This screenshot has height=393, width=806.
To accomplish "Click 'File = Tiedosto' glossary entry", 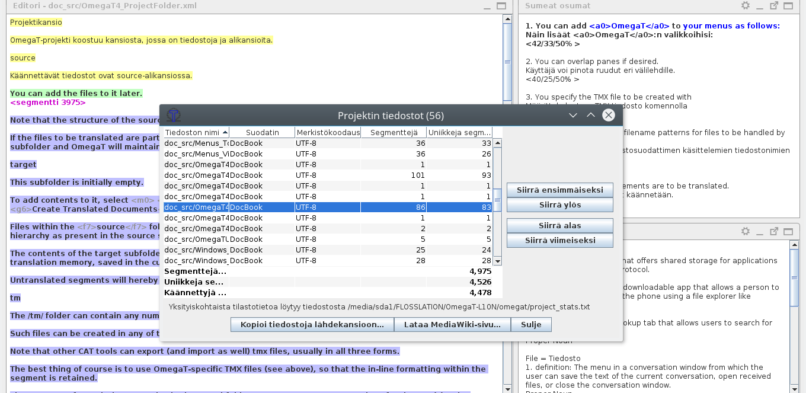I will (553, 358).
